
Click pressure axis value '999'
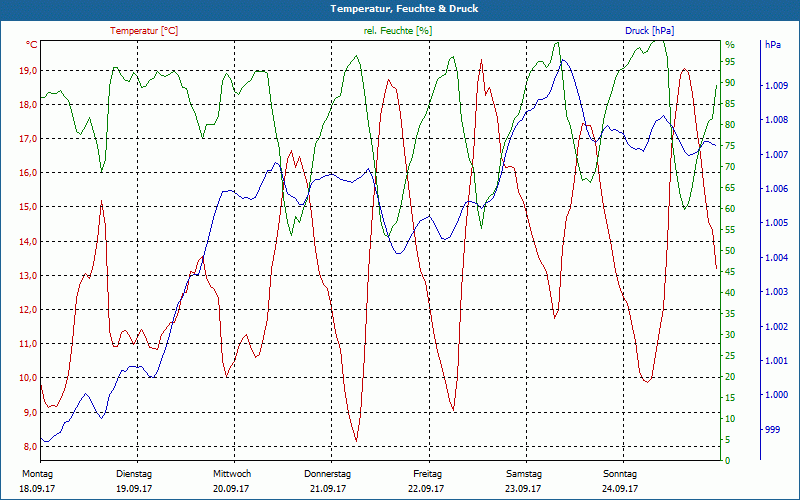[x=772, y=430]
